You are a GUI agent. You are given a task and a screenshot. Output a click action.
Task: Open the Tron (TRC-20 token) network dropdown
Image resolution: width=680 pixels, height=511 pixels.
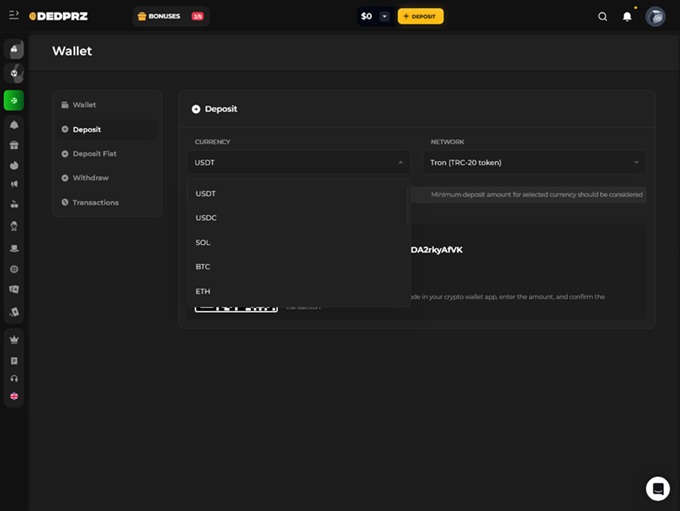pos(534,162)
